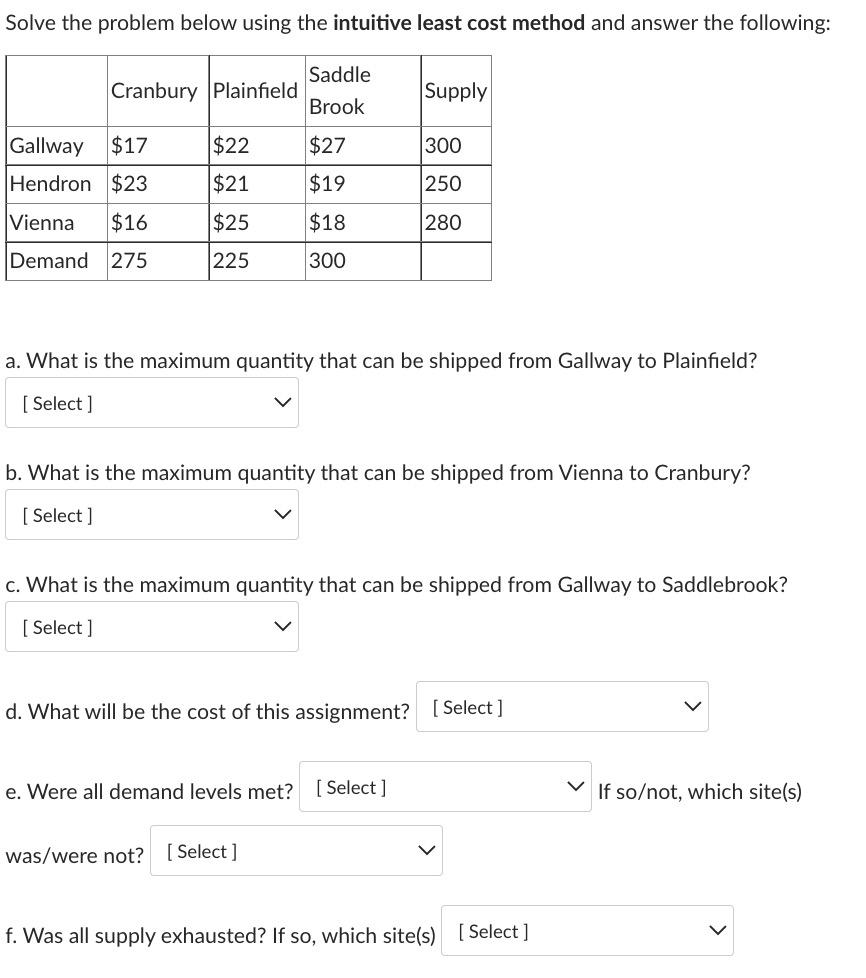Open the assignment cost dropdown
866x978 pixels.
(562, 706)
